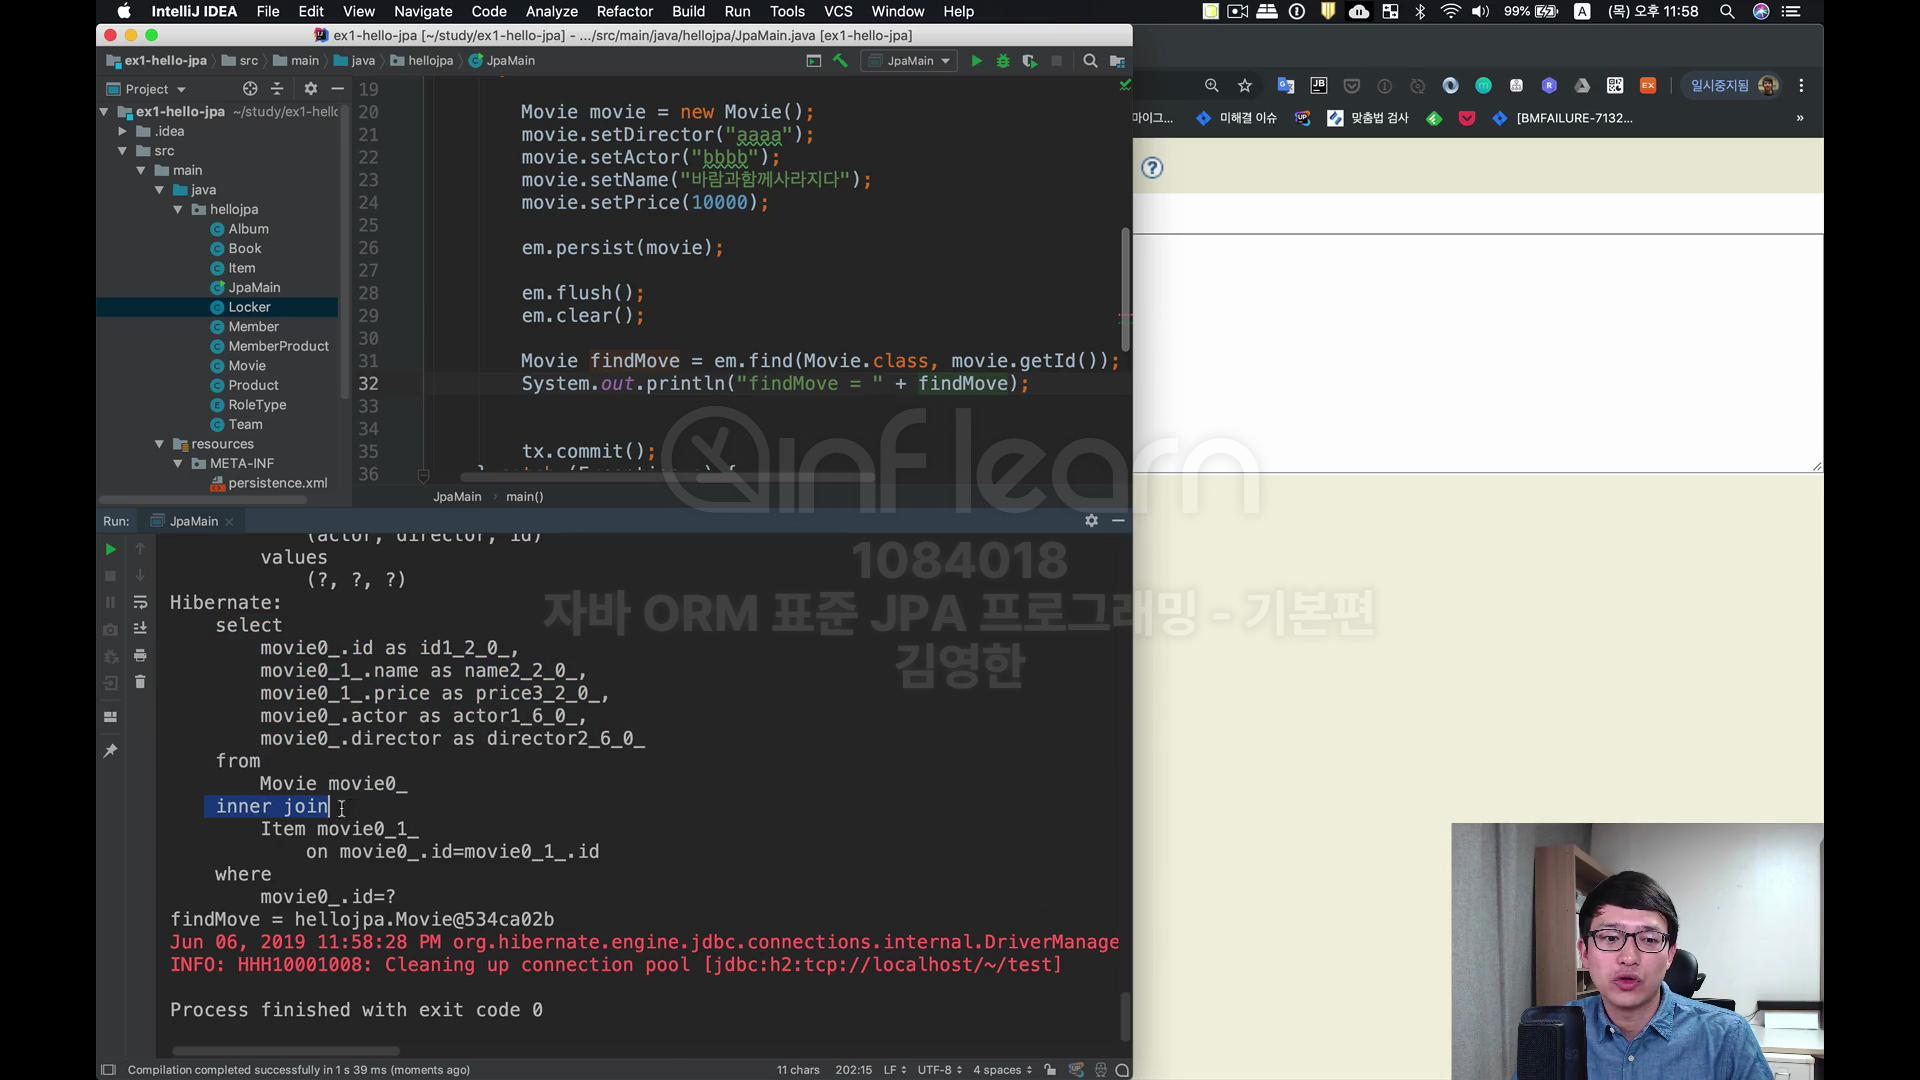Rerun JpaMain from the Run panel
The width and height of the screenshot is (1920, 1080).
110,549
